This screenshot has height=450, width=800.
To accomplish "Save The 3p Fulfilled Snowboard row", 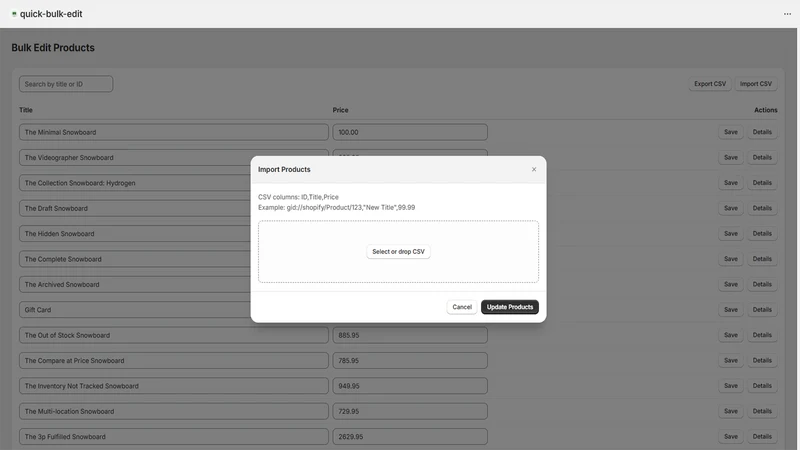I will (x=731, y=436).
